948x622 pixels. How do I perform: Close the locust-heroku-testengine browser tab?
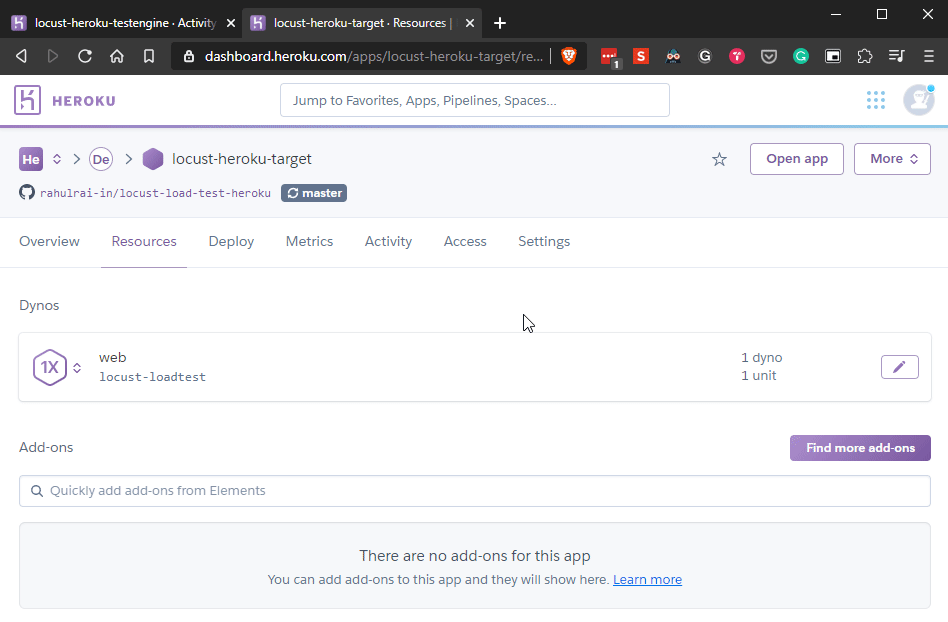230,23
